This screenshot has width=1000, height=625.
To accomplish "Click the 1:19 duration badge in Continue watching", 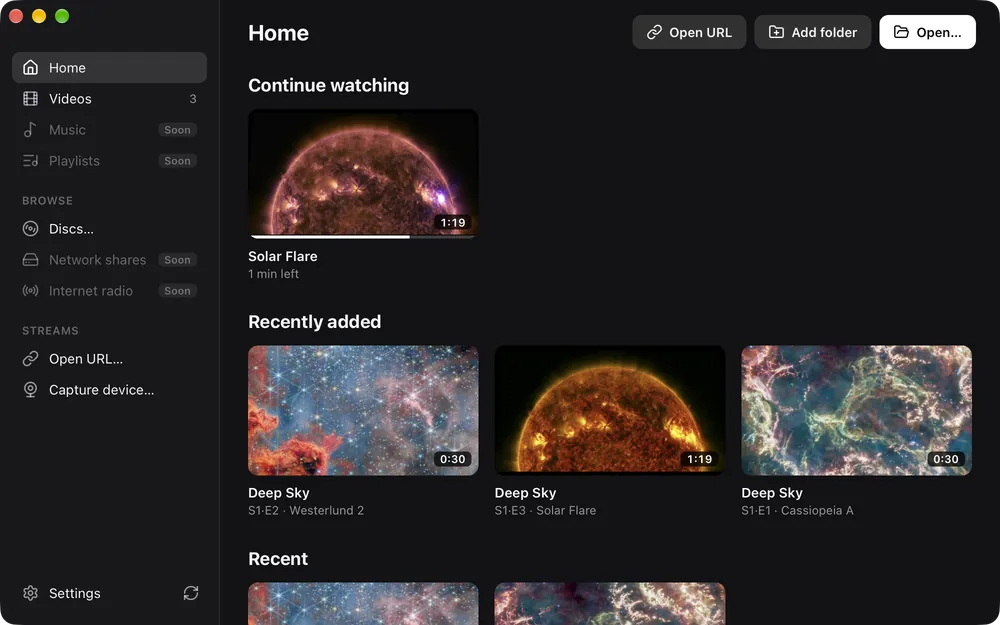I will (x=453, y=223).
